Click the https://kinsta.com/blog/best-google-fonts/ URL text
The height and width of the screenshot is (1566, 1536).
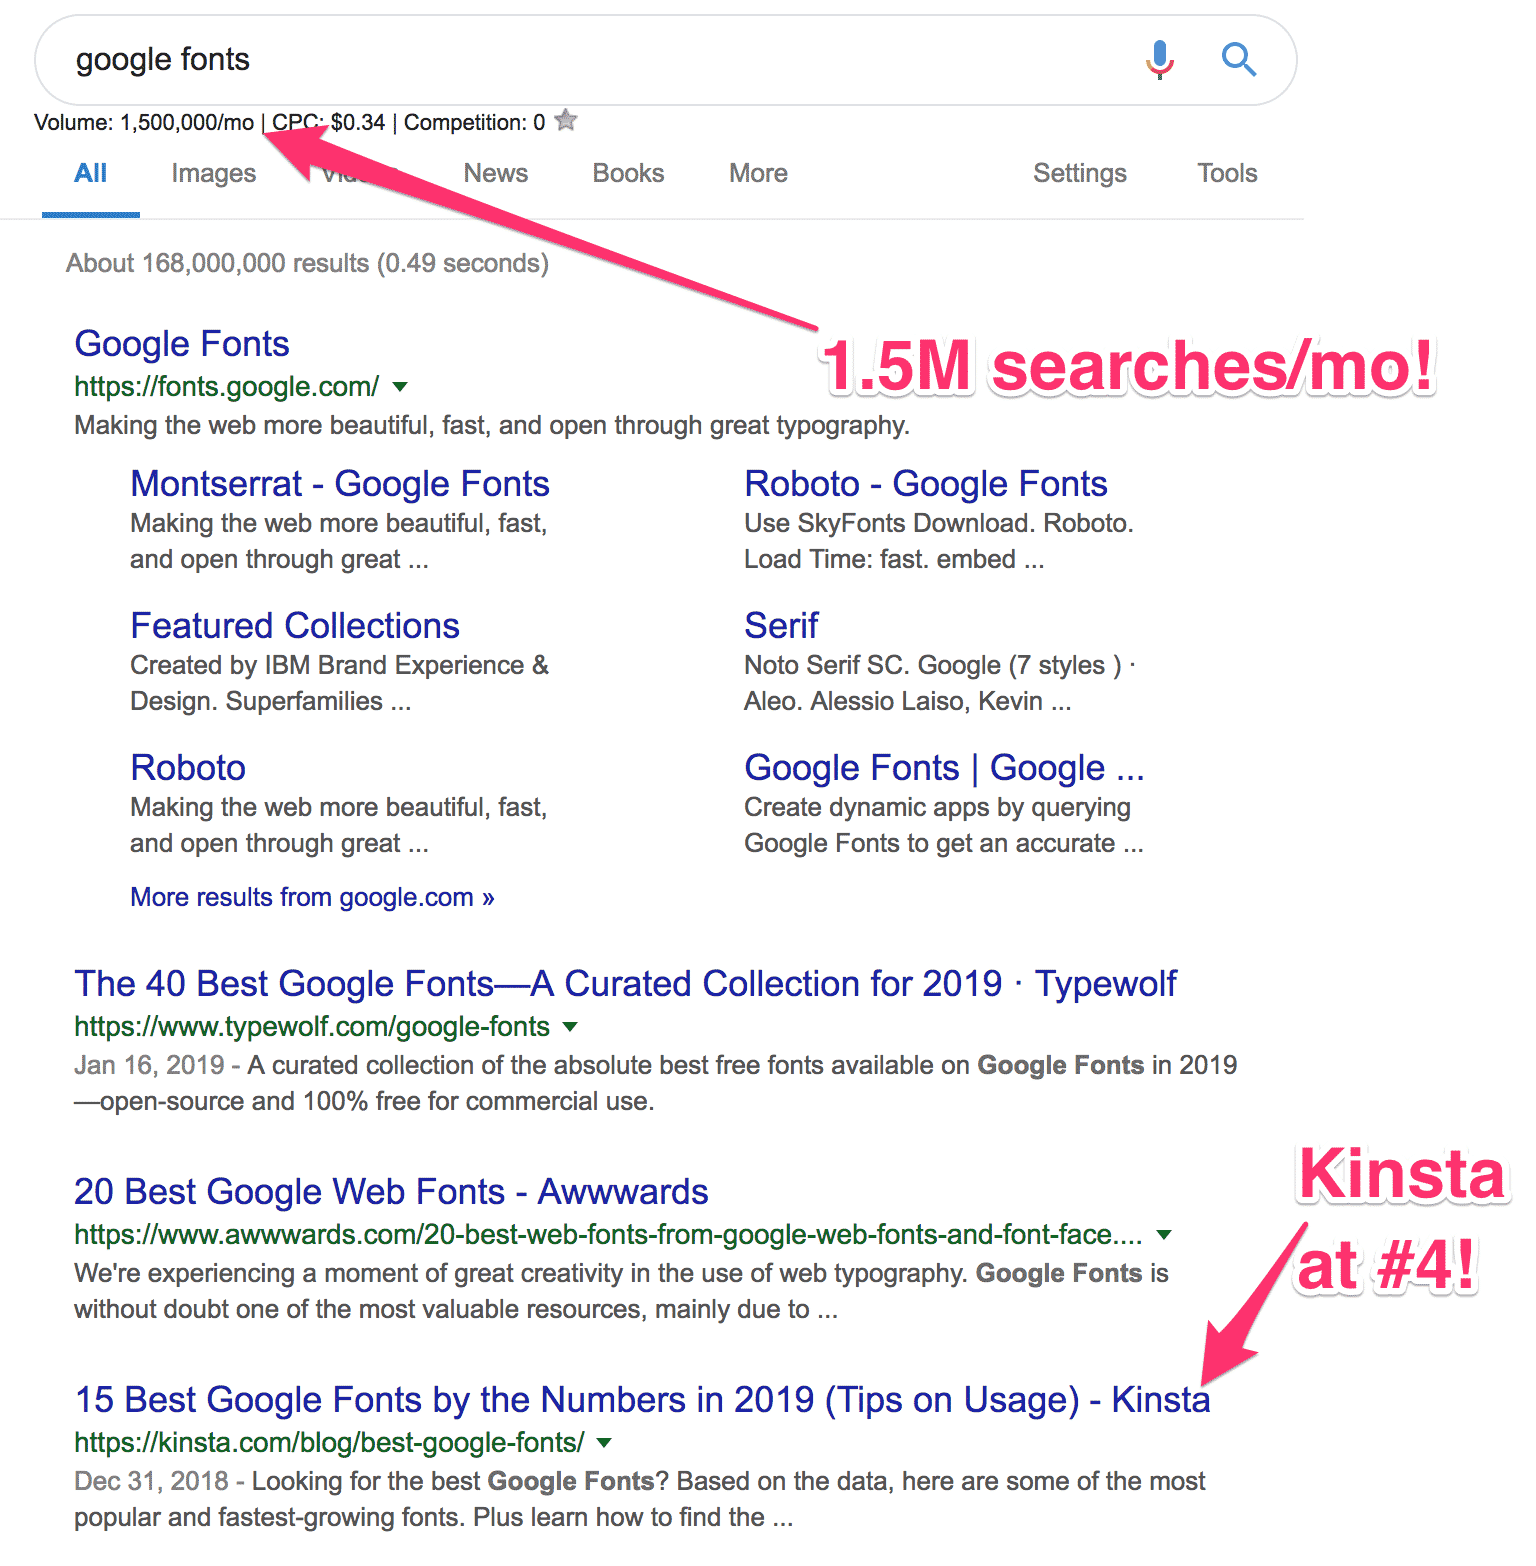click(329, 1442)
